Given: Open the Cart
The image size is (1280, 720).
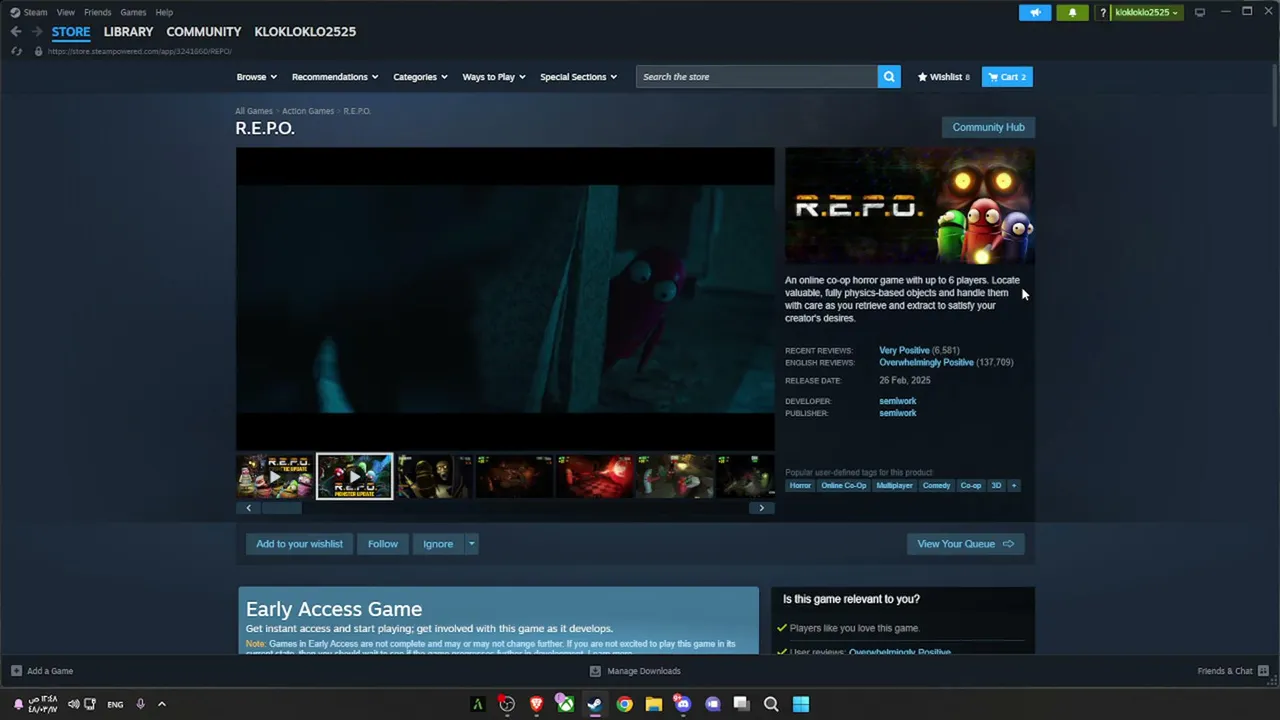Looking at the screenshot, I should pyautogui.click(x=1007, y=77).
